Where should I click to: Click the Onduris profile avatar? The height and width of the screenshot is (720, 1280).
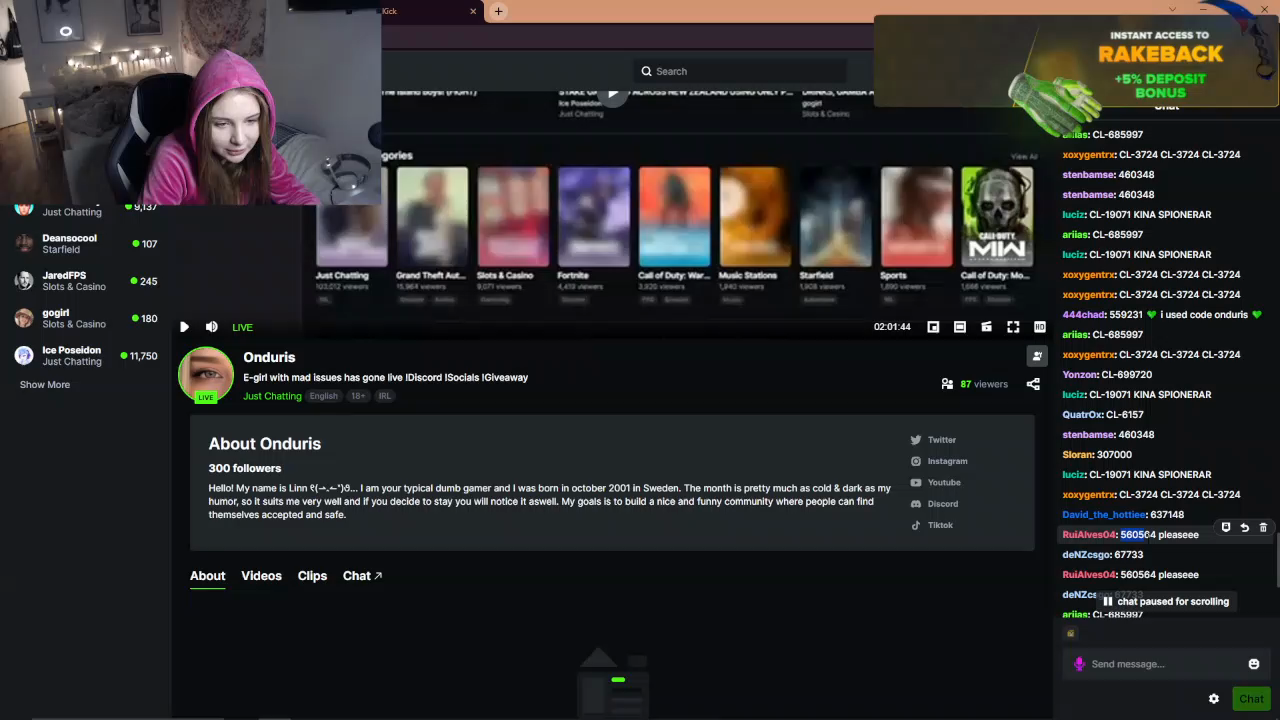[x=206, y=374]
